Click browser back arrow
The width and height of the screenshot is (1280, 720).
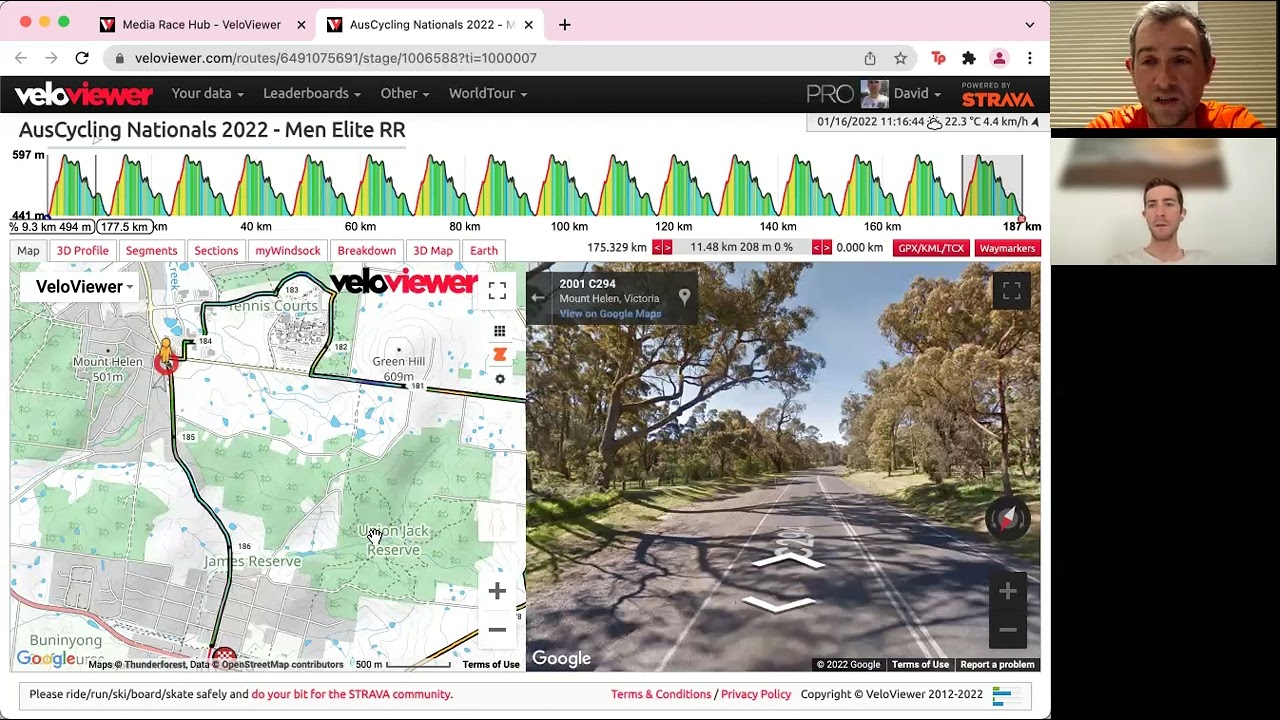pos(21,58)
